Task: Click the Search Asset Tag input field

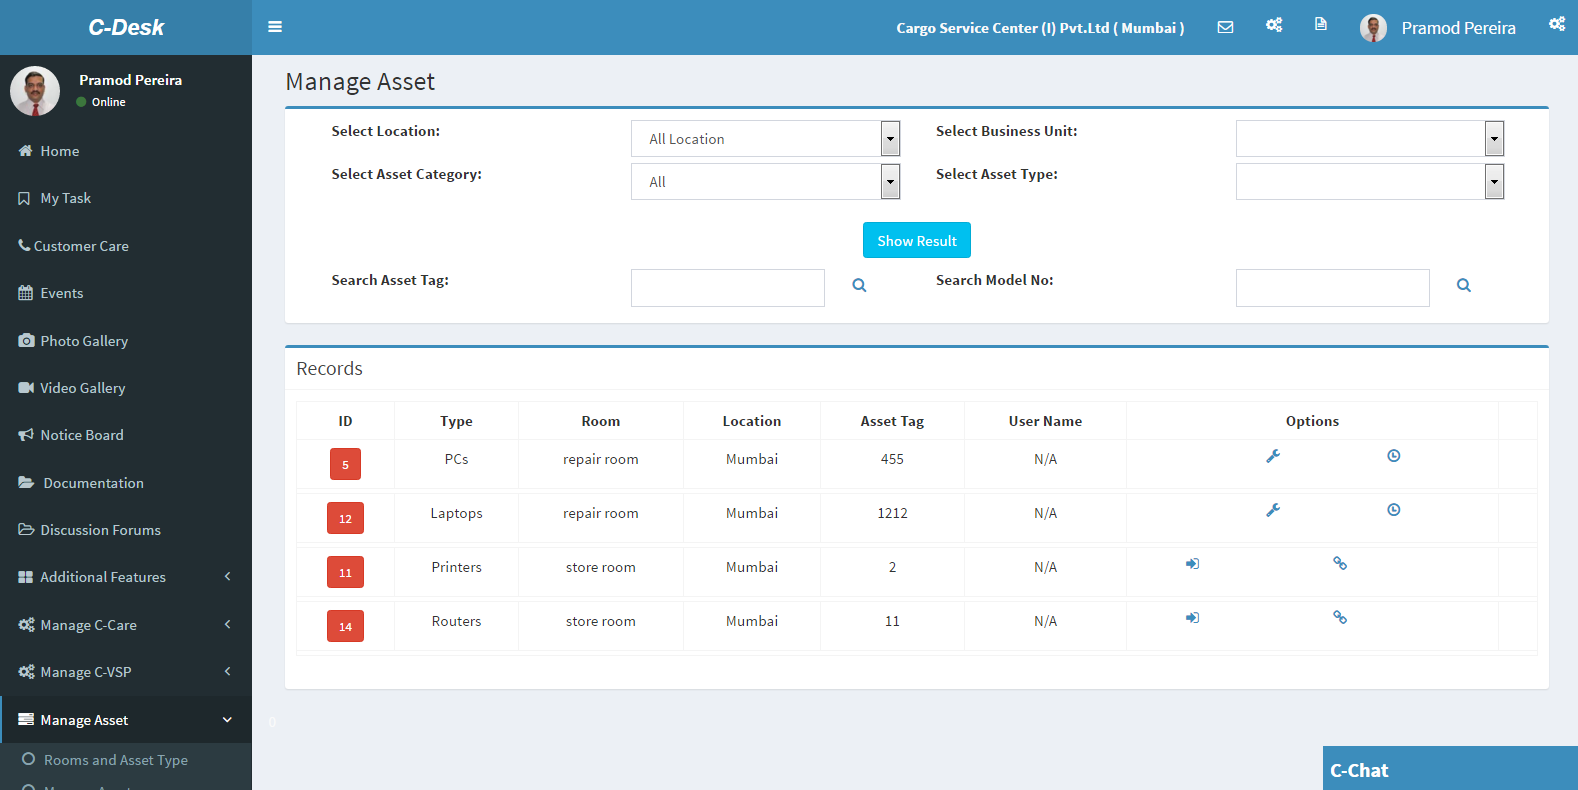Action: [728, 288]
